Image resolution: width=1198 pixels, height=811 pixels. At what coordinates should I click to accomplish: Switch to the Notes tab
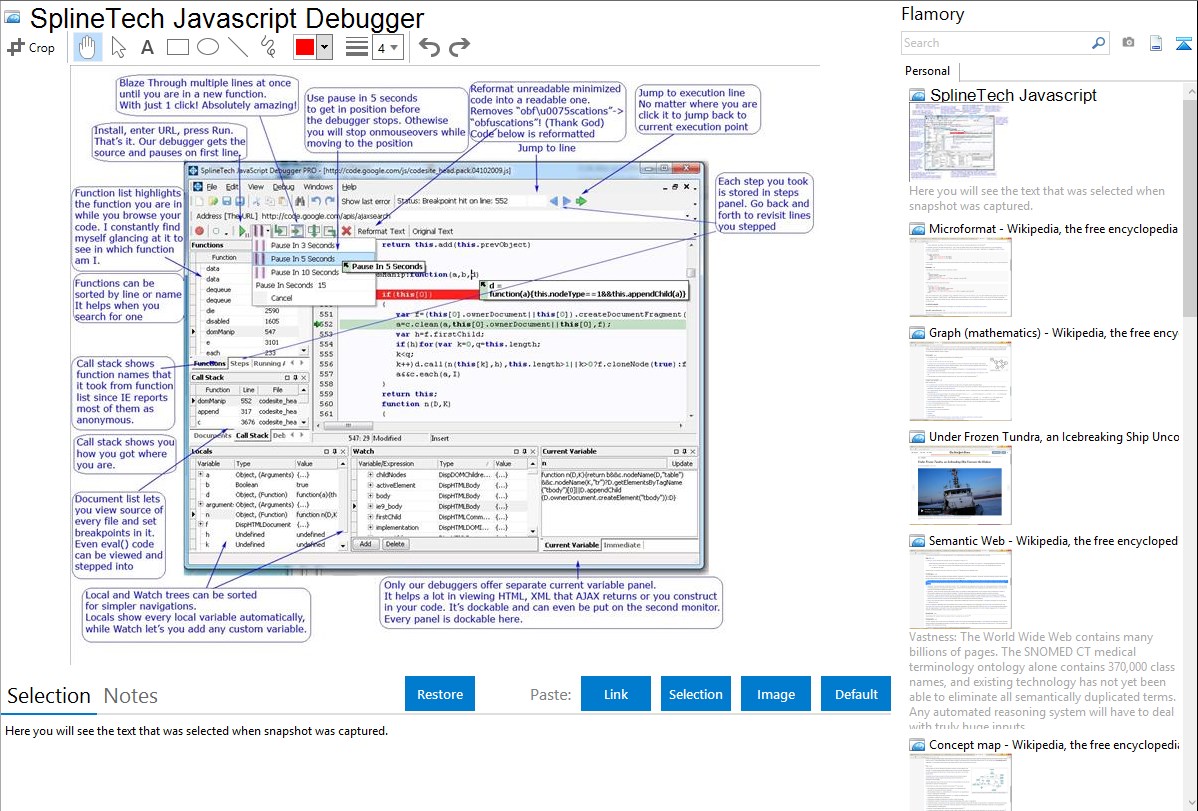click(x=131, y=696)
